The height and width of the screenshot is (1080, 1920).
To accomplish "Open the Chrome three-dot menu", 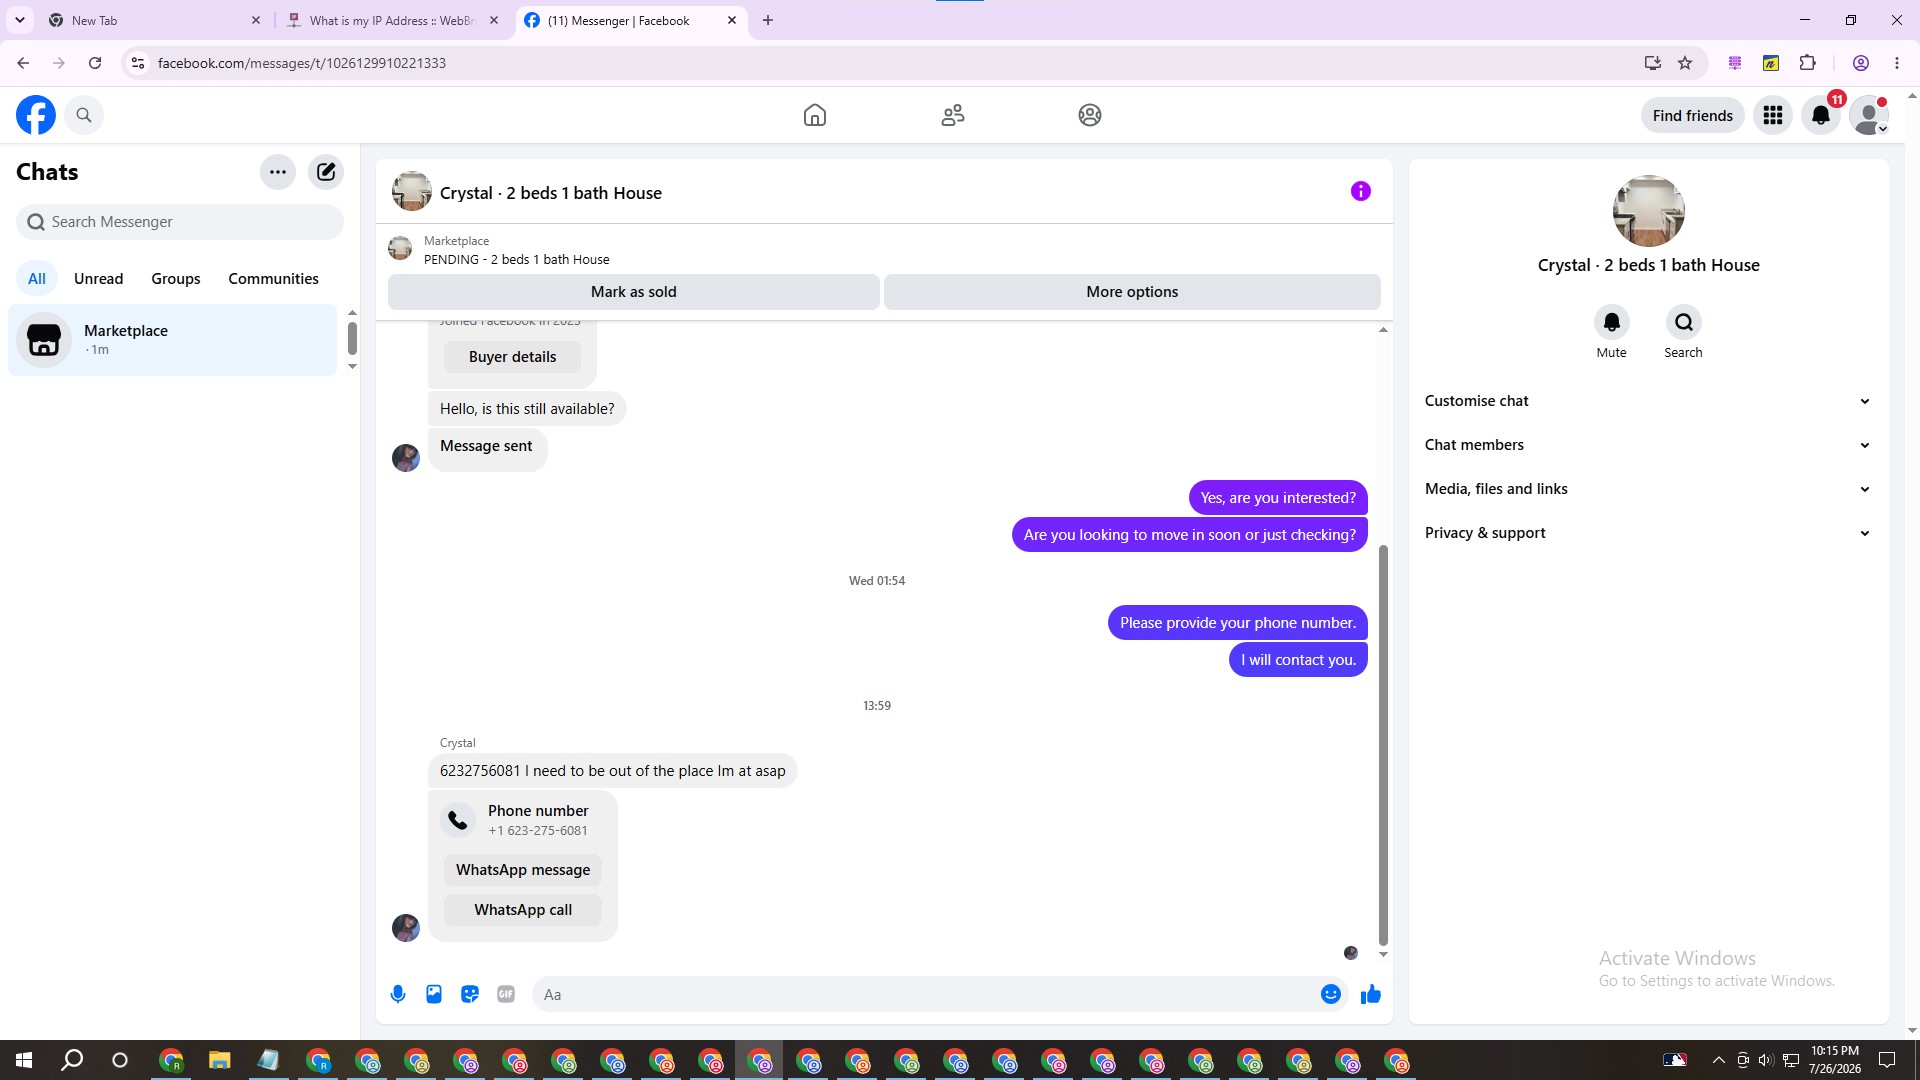I will pos(1897,63).
